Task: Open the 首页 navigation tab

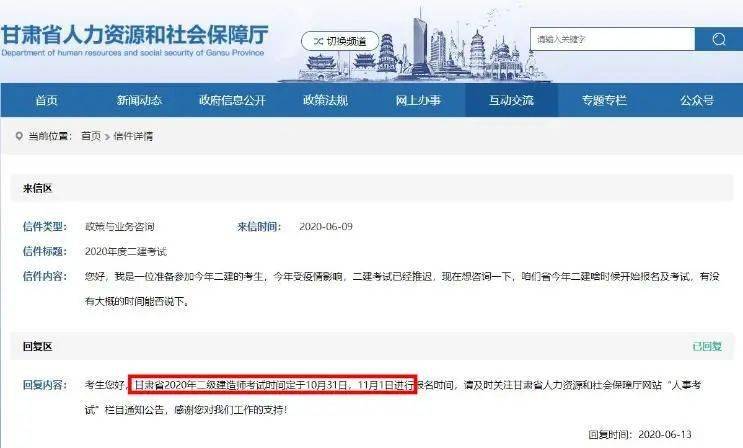Action: coord(46,100)
